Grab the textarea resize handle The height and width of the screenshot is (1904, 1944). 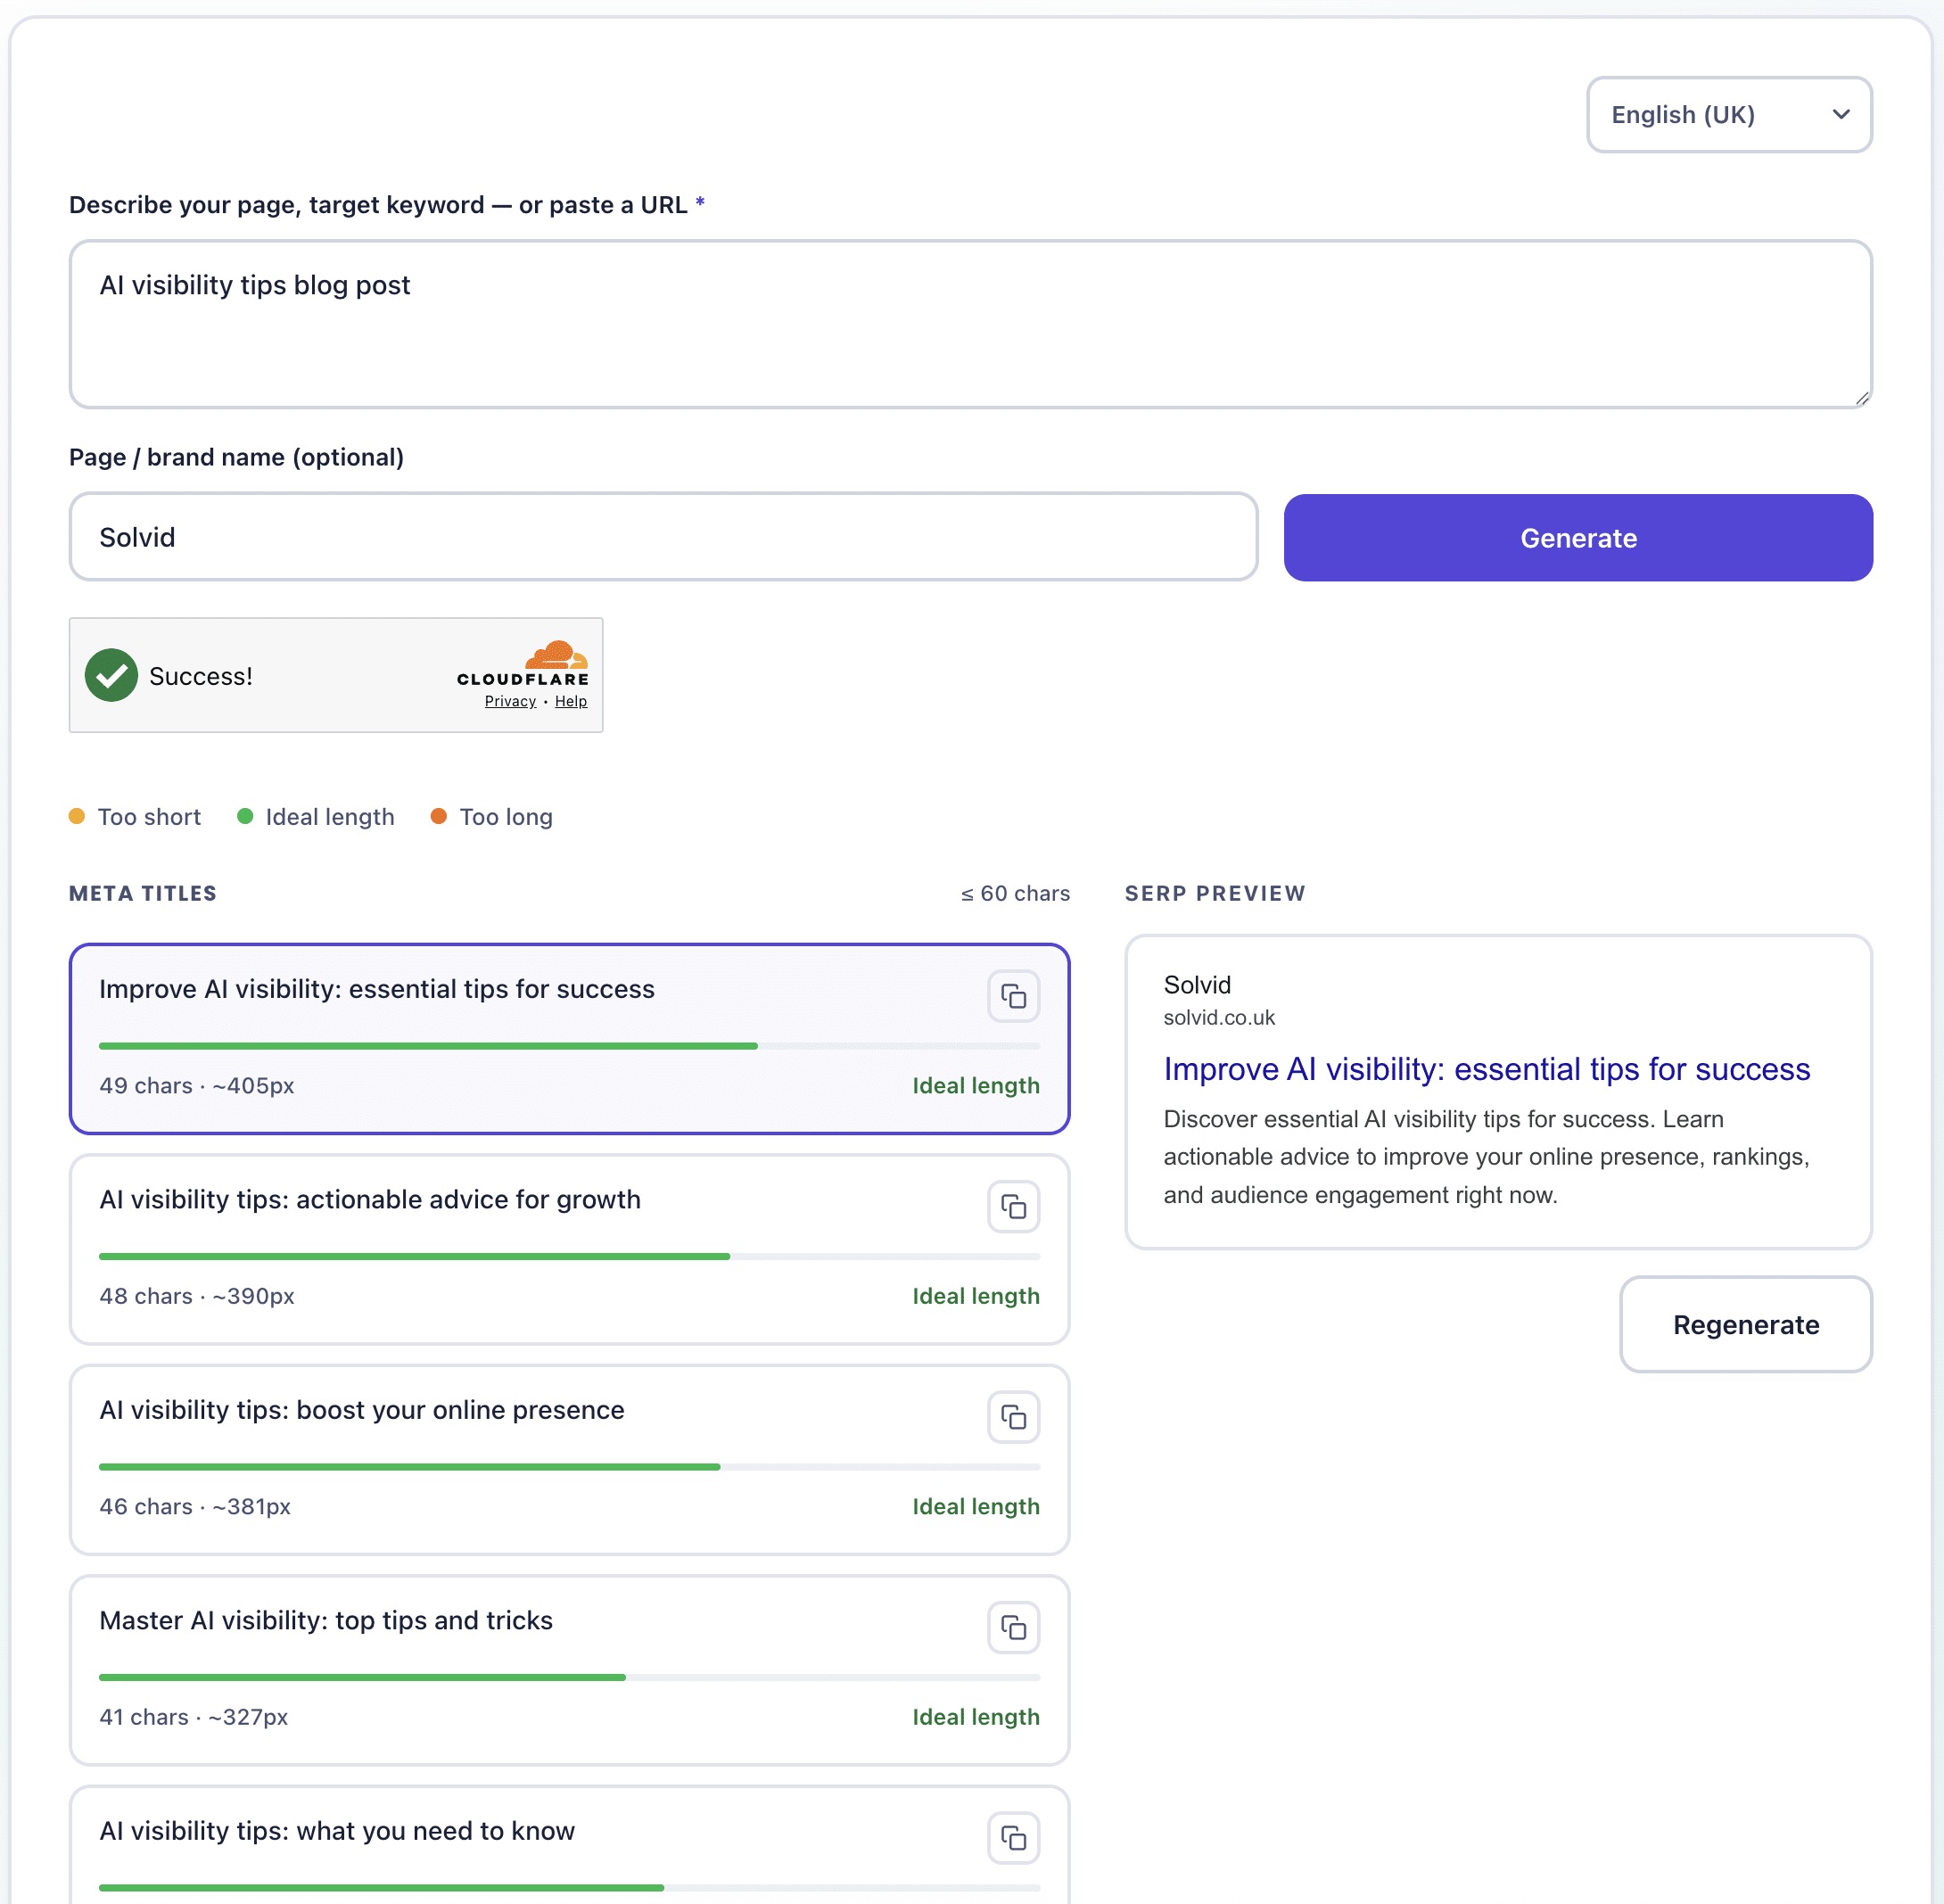(1861, 398)
